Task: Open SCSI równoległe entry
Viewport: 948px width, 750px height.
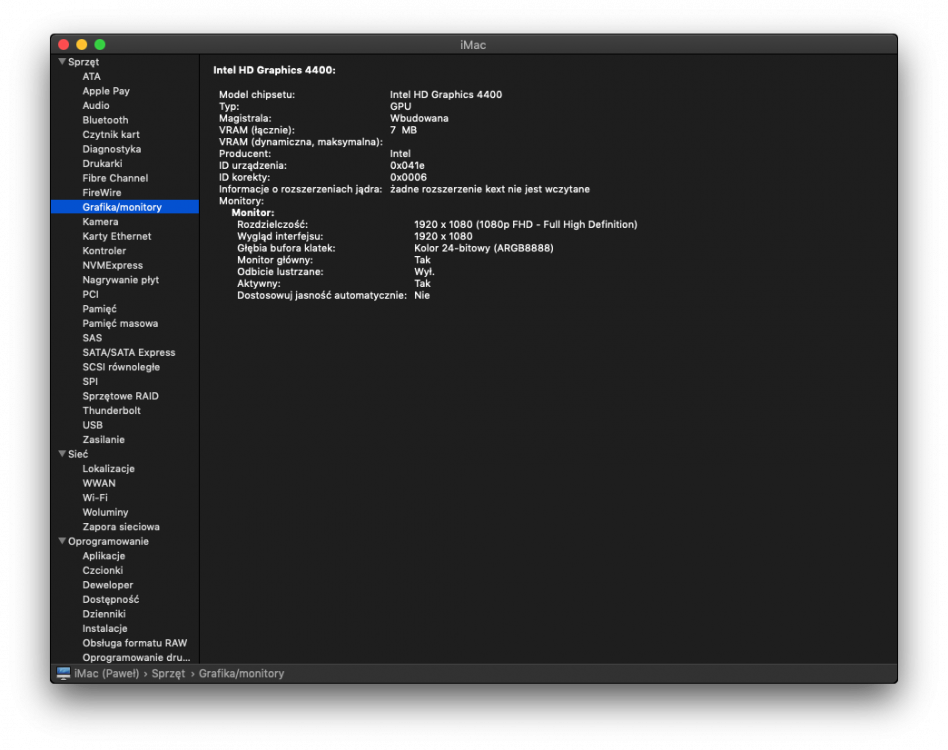Action: click(122, 367)
